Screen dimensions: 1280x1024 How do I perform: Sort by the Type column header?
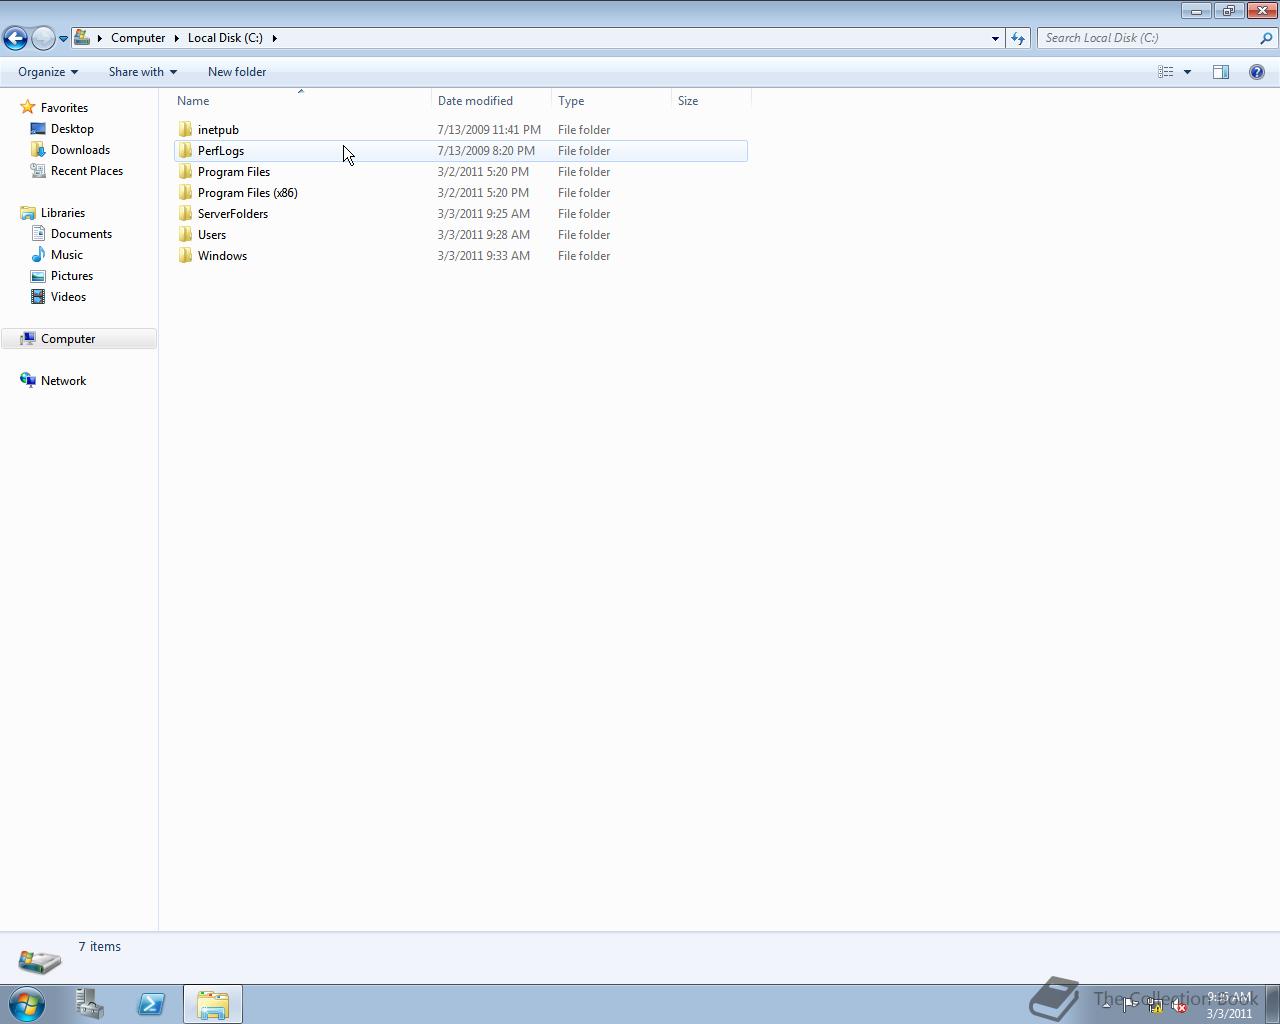coord(611,101)
